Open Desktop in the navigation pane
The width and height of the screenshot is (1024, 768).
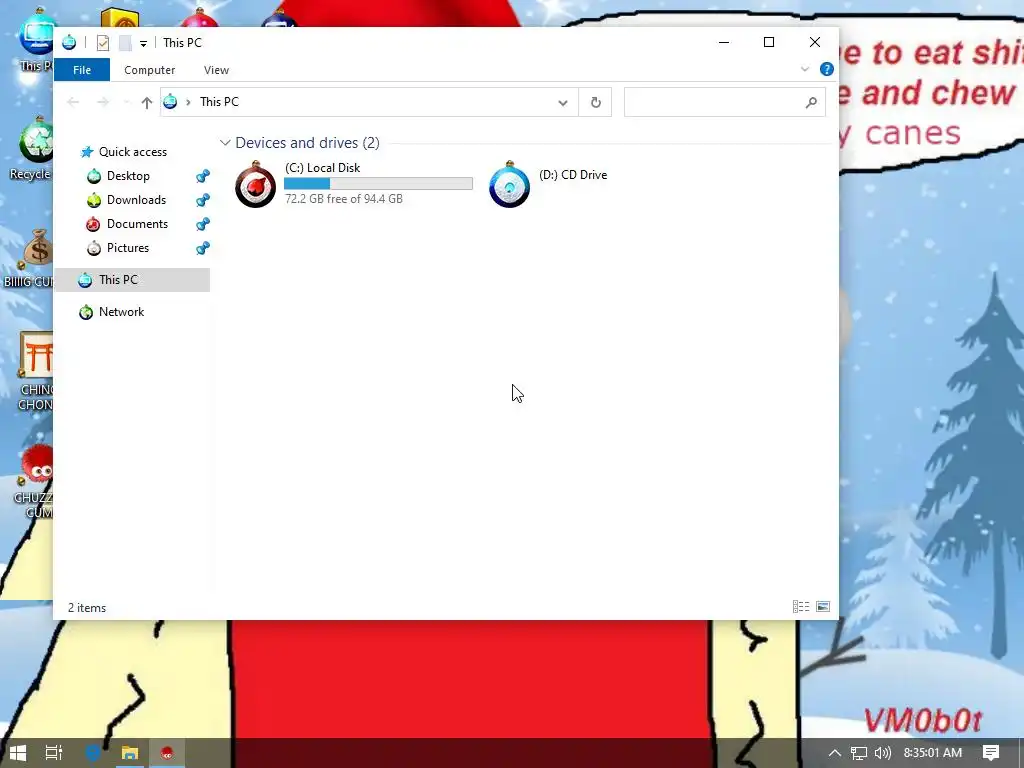click(x=128, y=176)
